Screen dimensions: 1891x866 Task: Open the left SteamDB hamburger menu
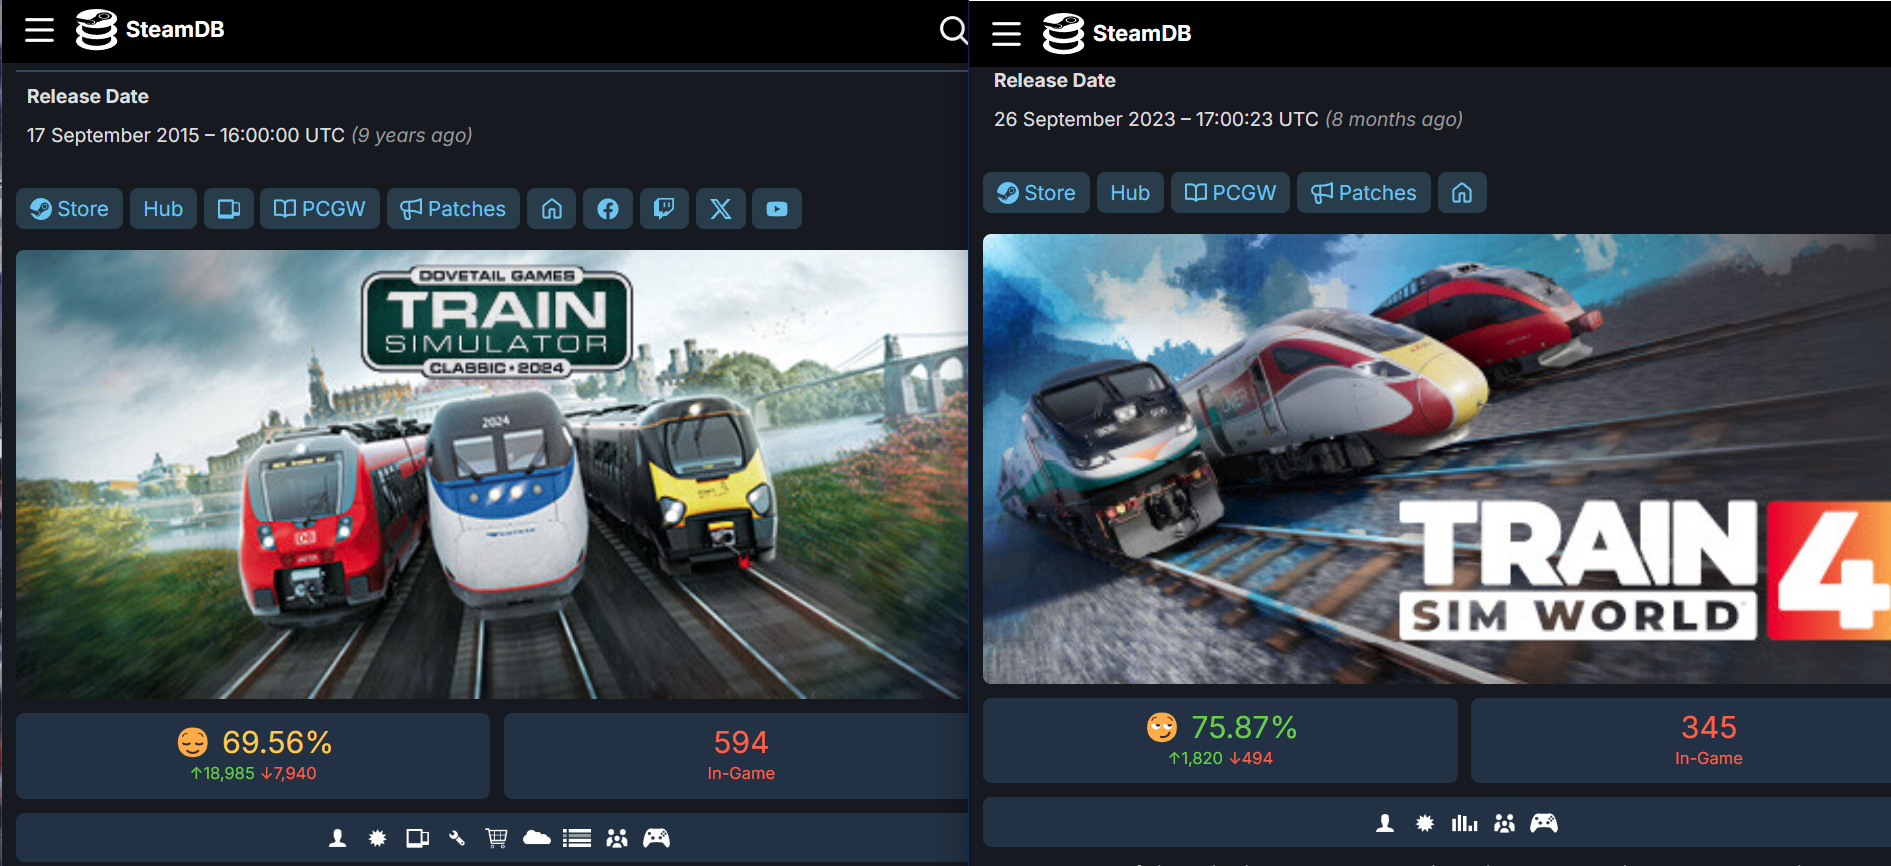pyautogui.click(x=40, y=30)
